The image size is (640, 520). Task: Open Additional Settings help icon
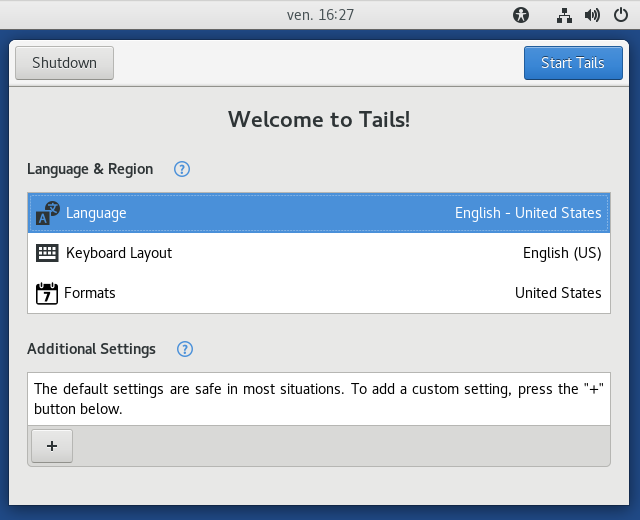pyautogui.click(x=184, y=349)
